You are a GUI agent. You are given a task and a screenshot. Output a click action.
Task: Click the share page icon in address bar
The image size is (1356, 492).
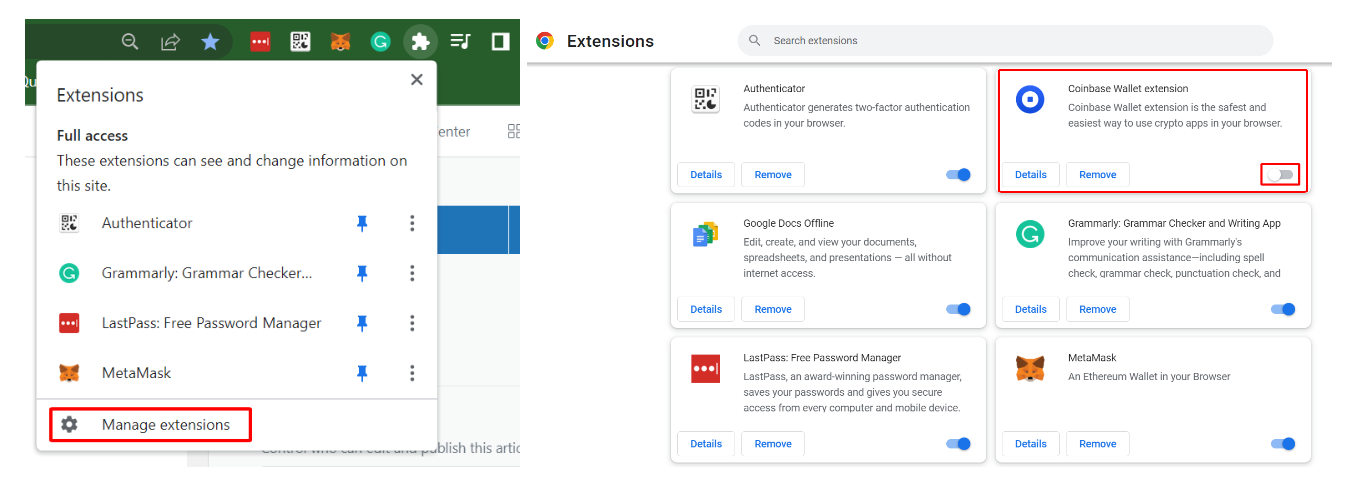pos(170,41)
